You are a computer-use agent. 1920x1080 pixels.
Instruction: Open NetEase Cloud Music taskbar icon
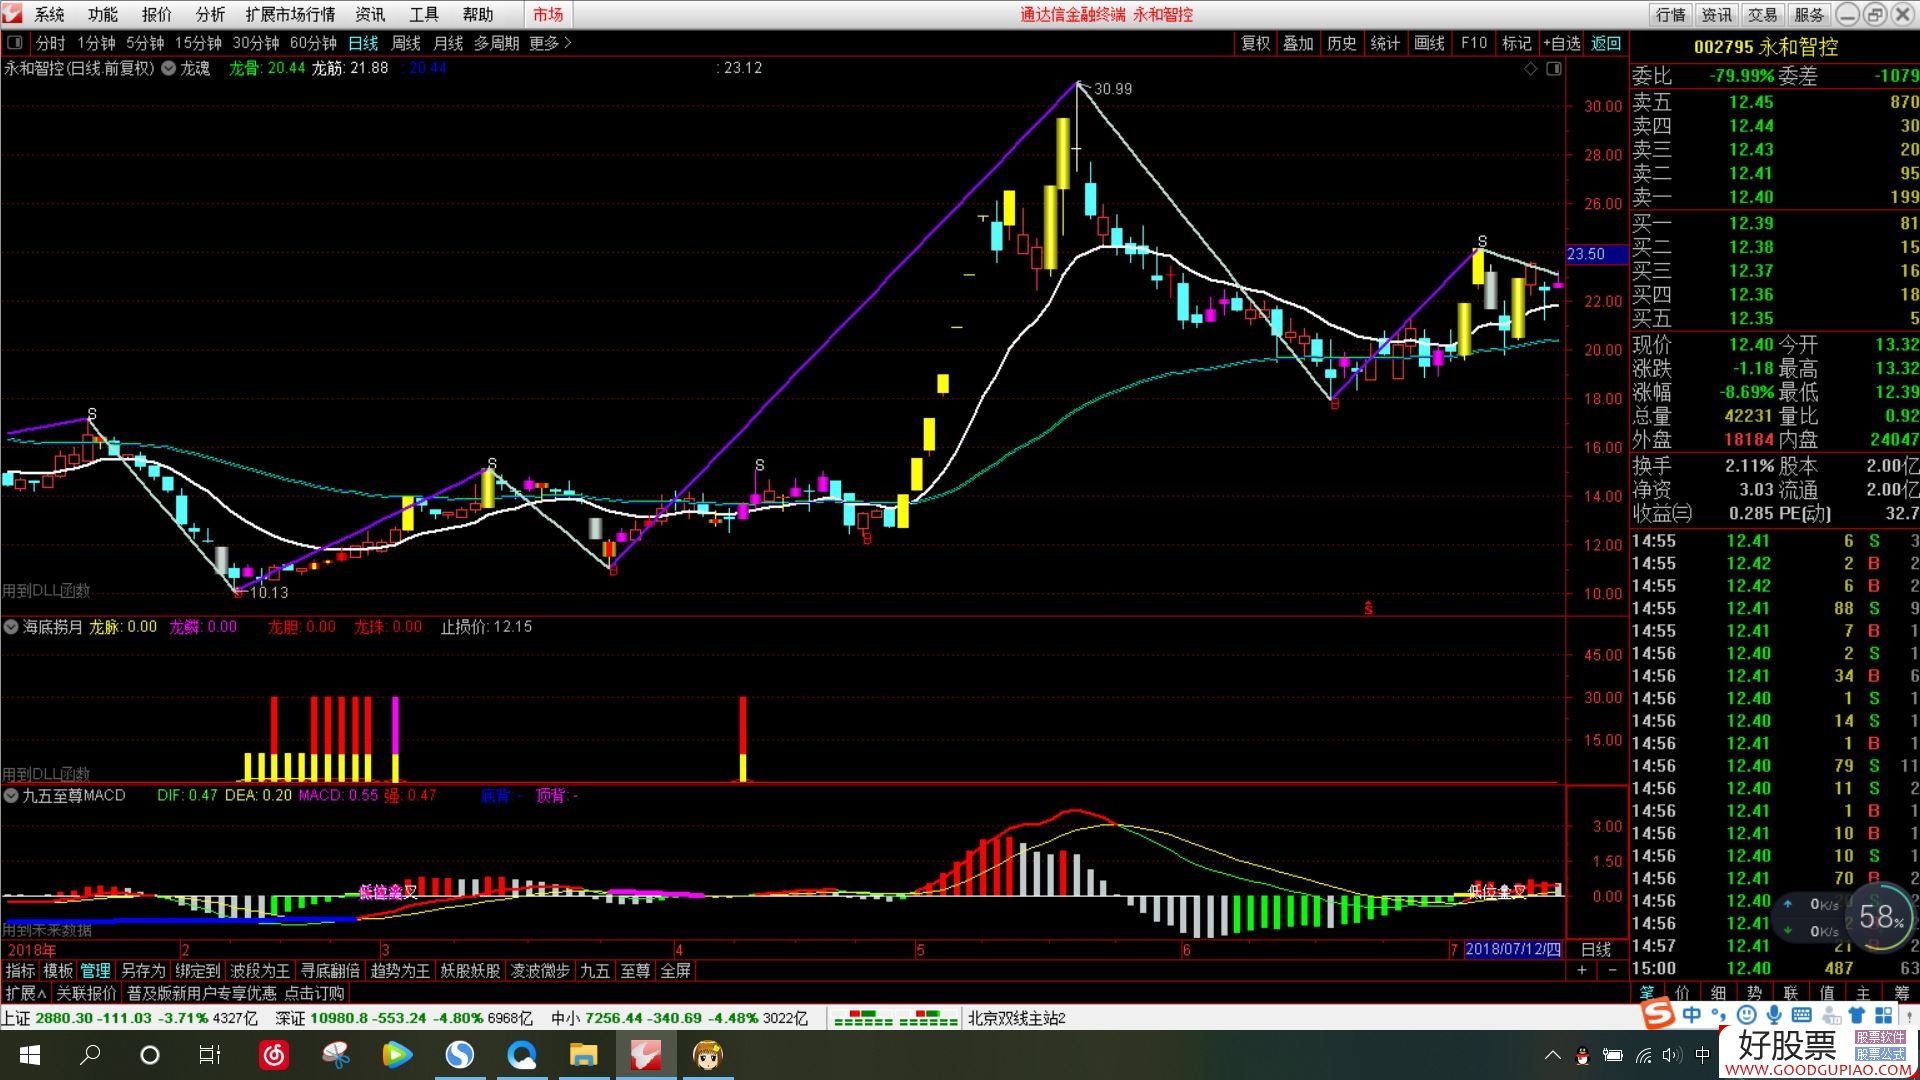[x=274, y=1055]
